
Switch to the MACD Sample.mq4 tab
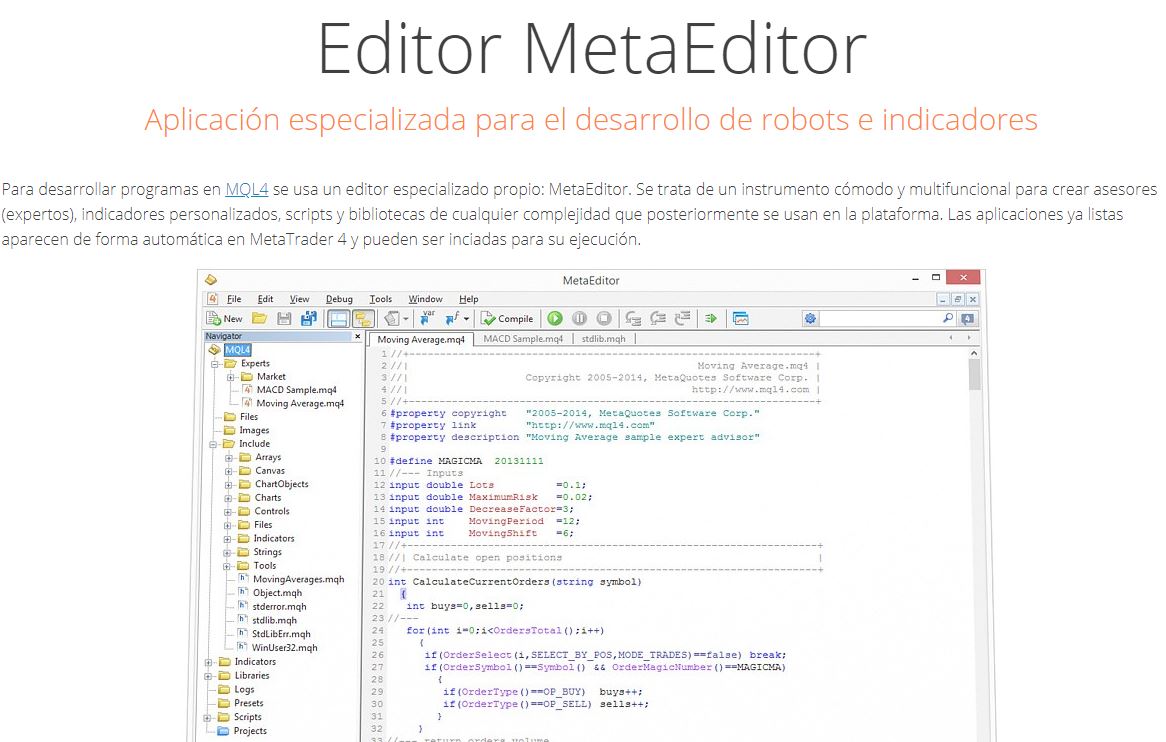523,338
